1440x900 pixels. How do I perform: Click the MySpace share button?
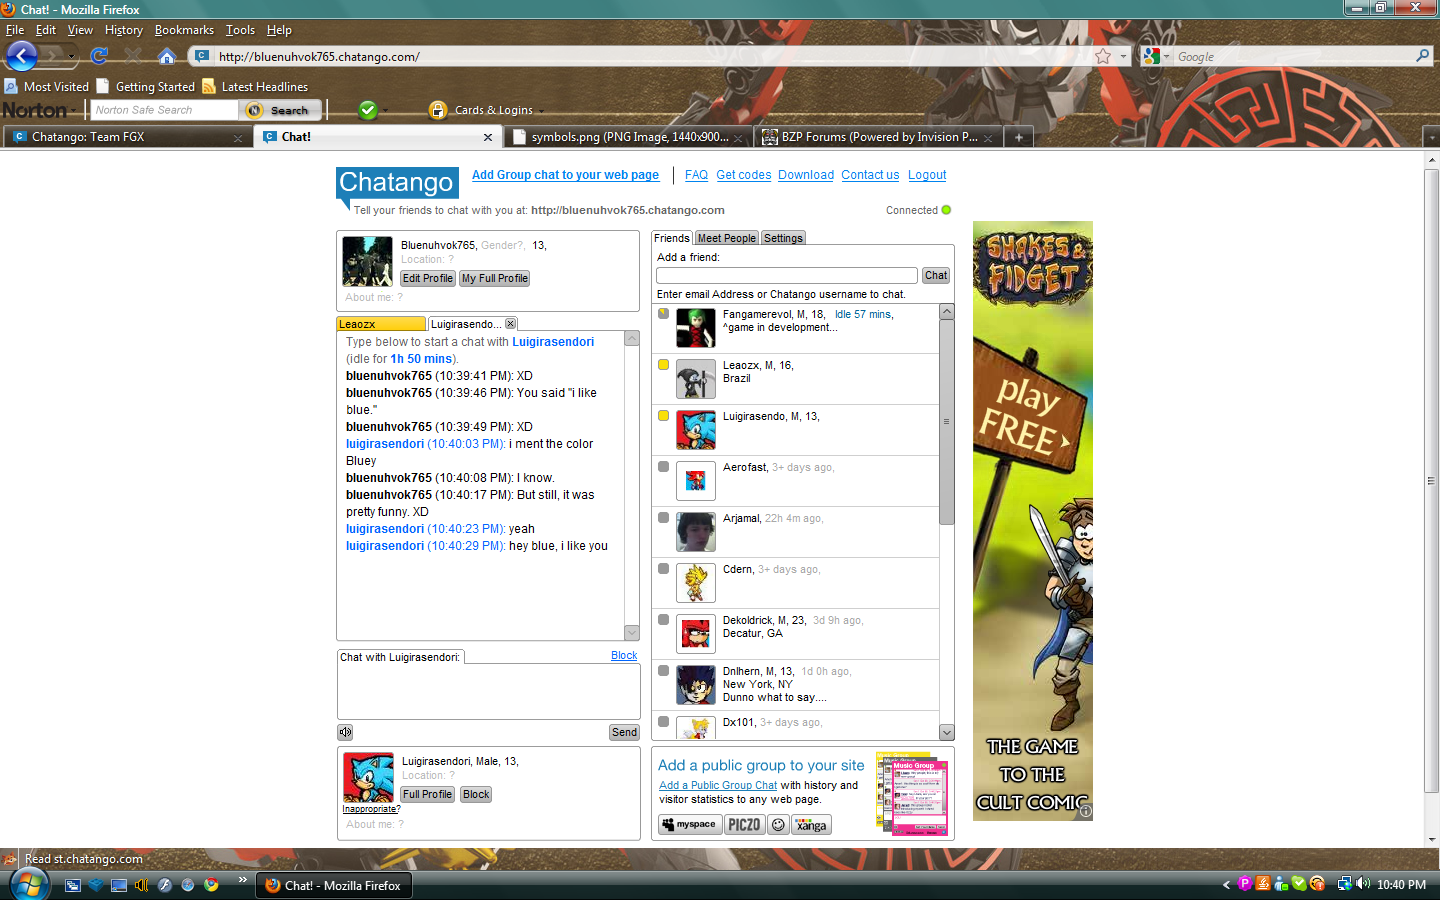point(690,825)
